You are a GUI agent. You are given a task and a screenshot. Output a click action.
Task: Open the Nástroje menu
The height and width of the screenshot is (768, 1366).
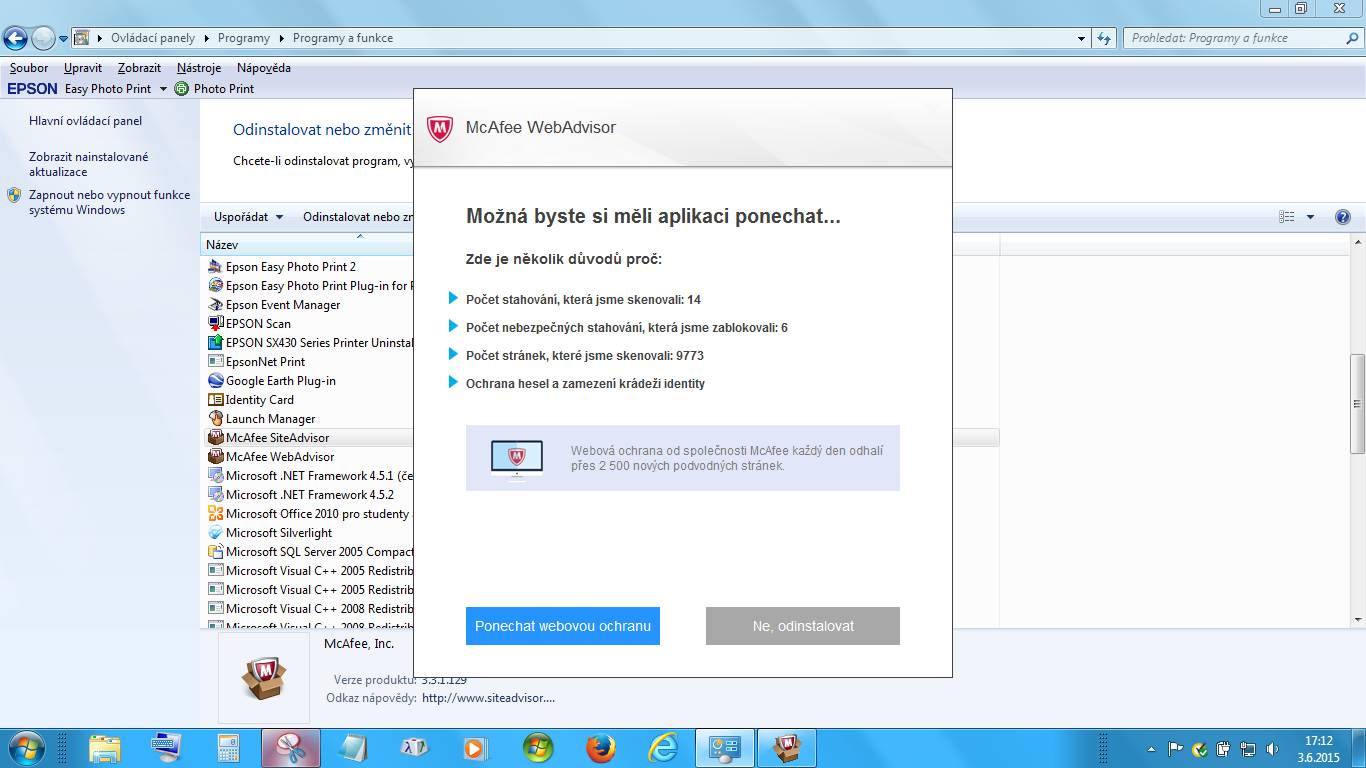[199, 68]
